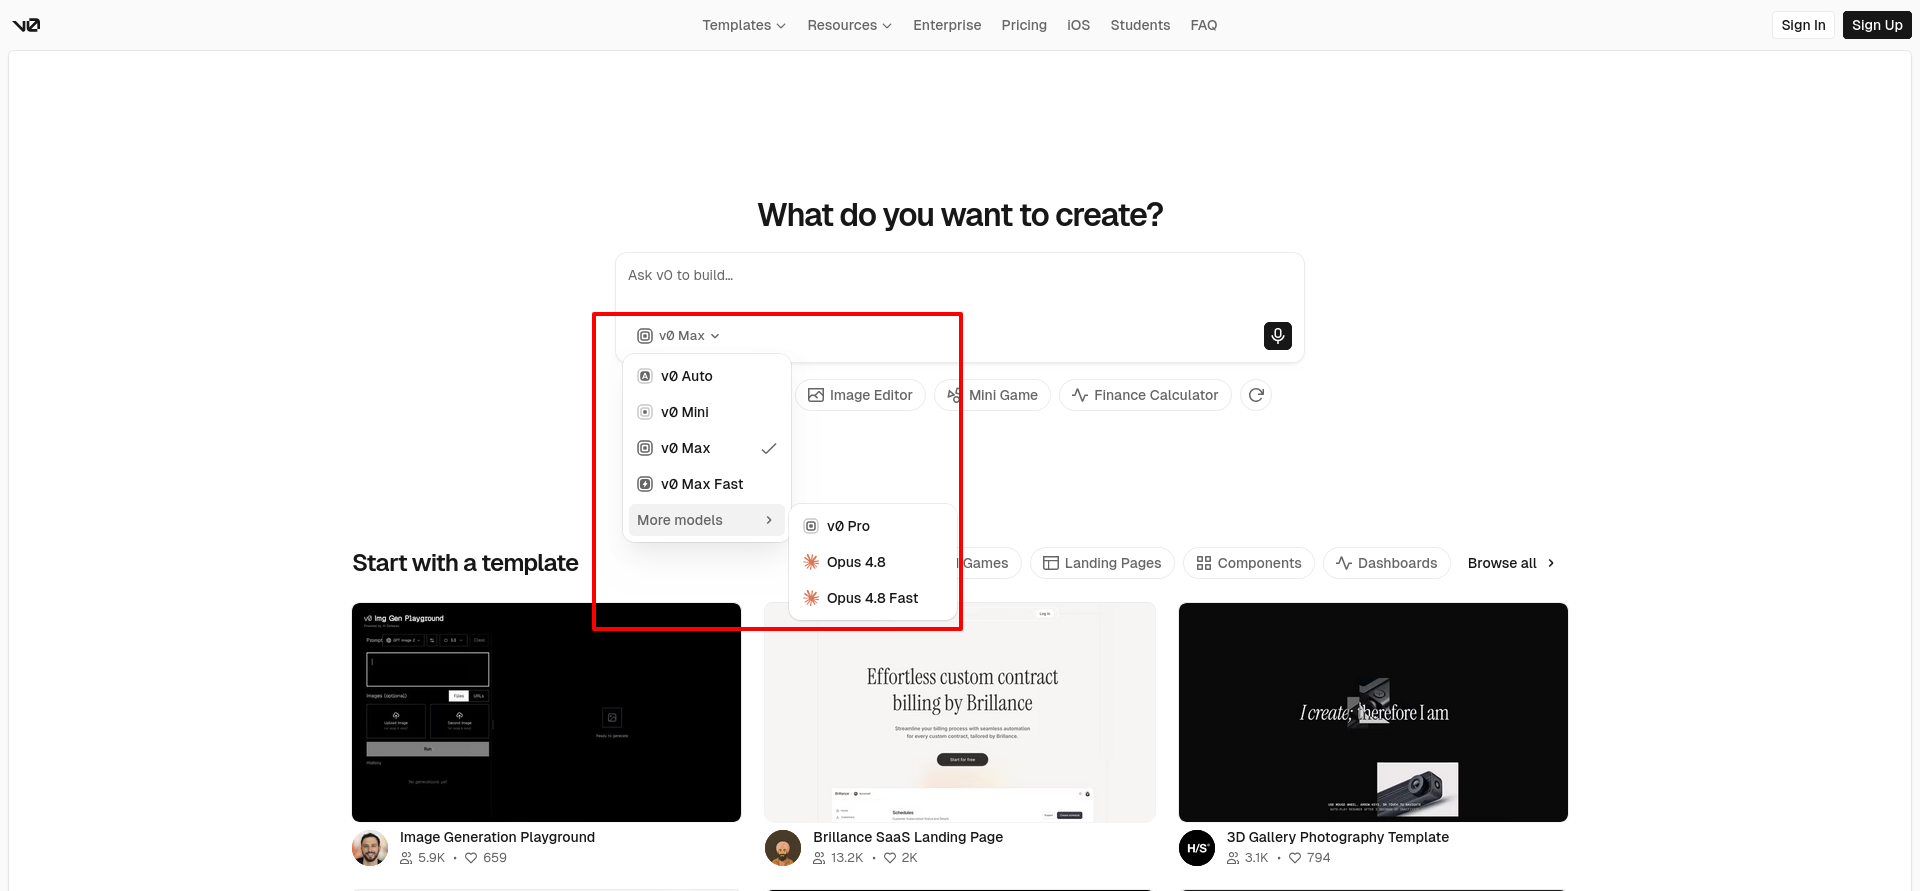Go to the Enterprise page
Screen dimensions: 1920x891
(947, 25)
